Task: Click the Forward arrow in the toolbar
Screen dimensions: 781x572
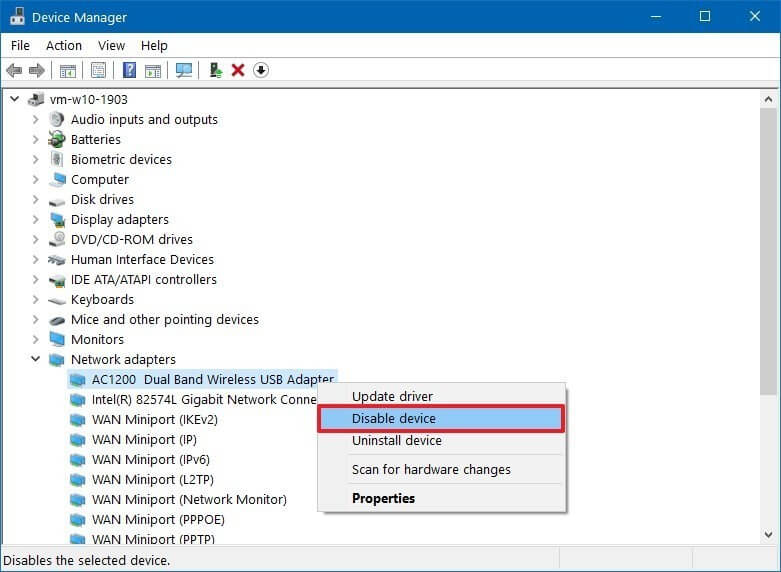Action: [x=36, y=70]
